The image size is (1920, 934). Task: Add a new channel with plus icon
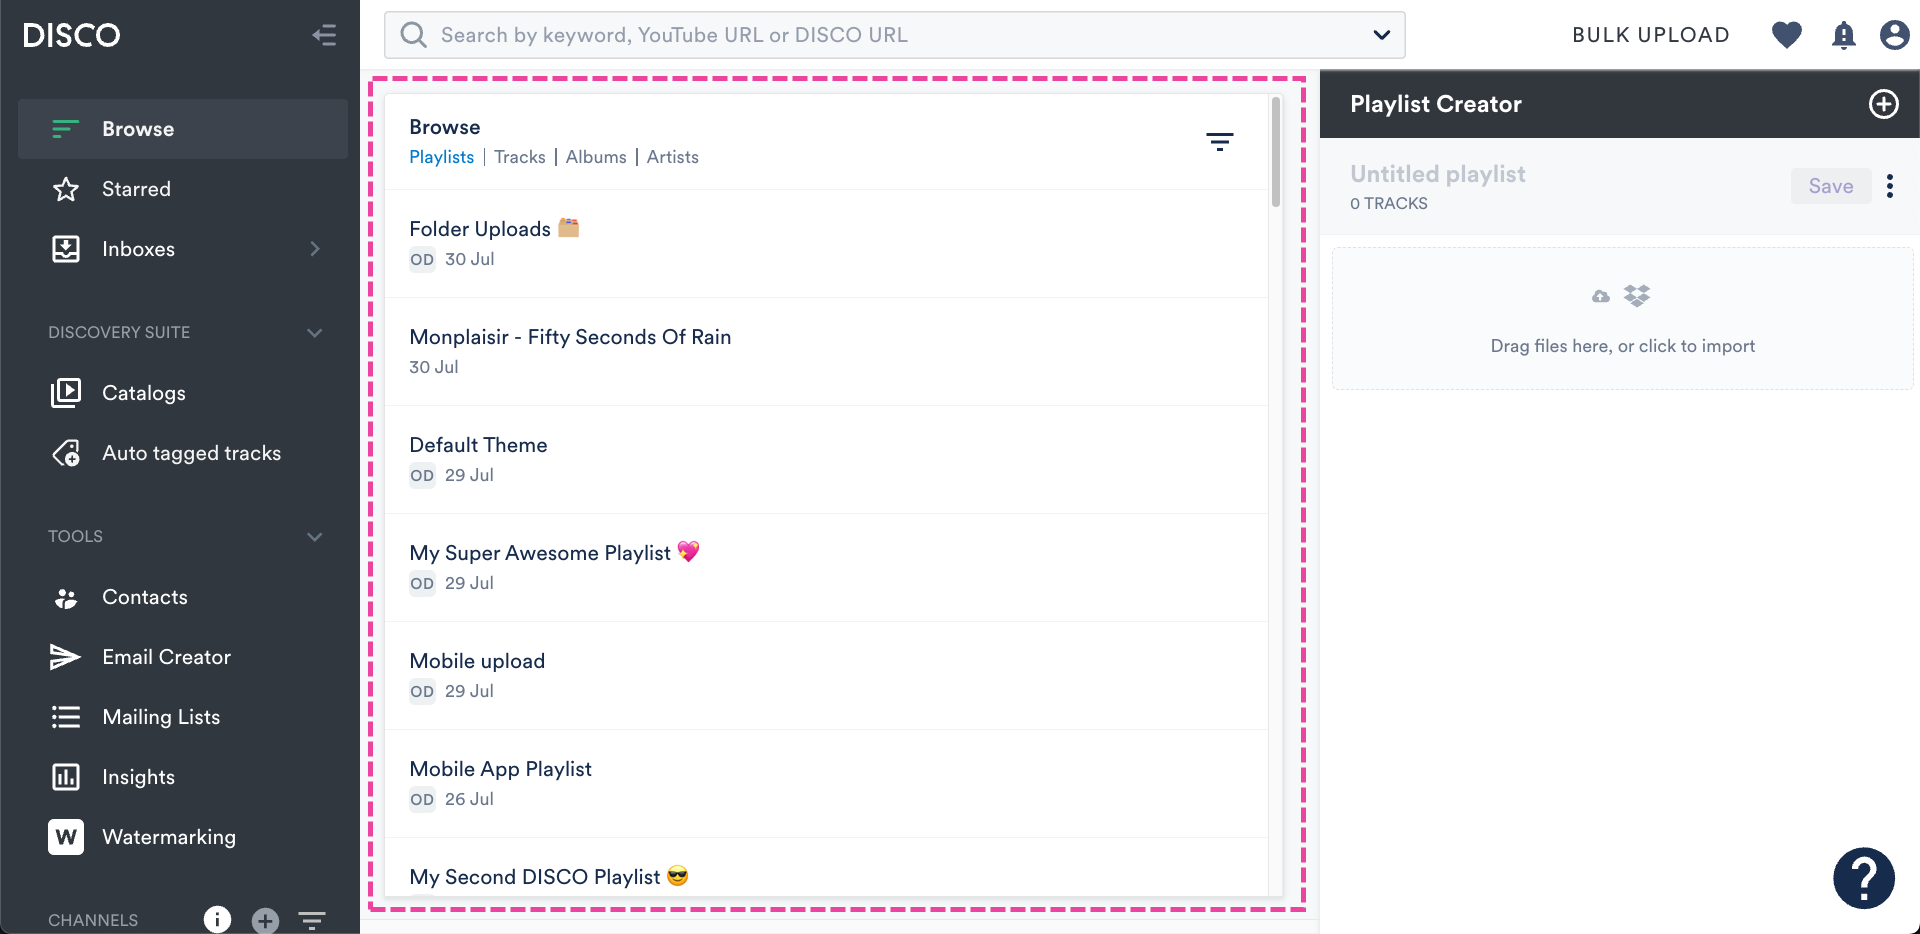[x=265, y=920]
